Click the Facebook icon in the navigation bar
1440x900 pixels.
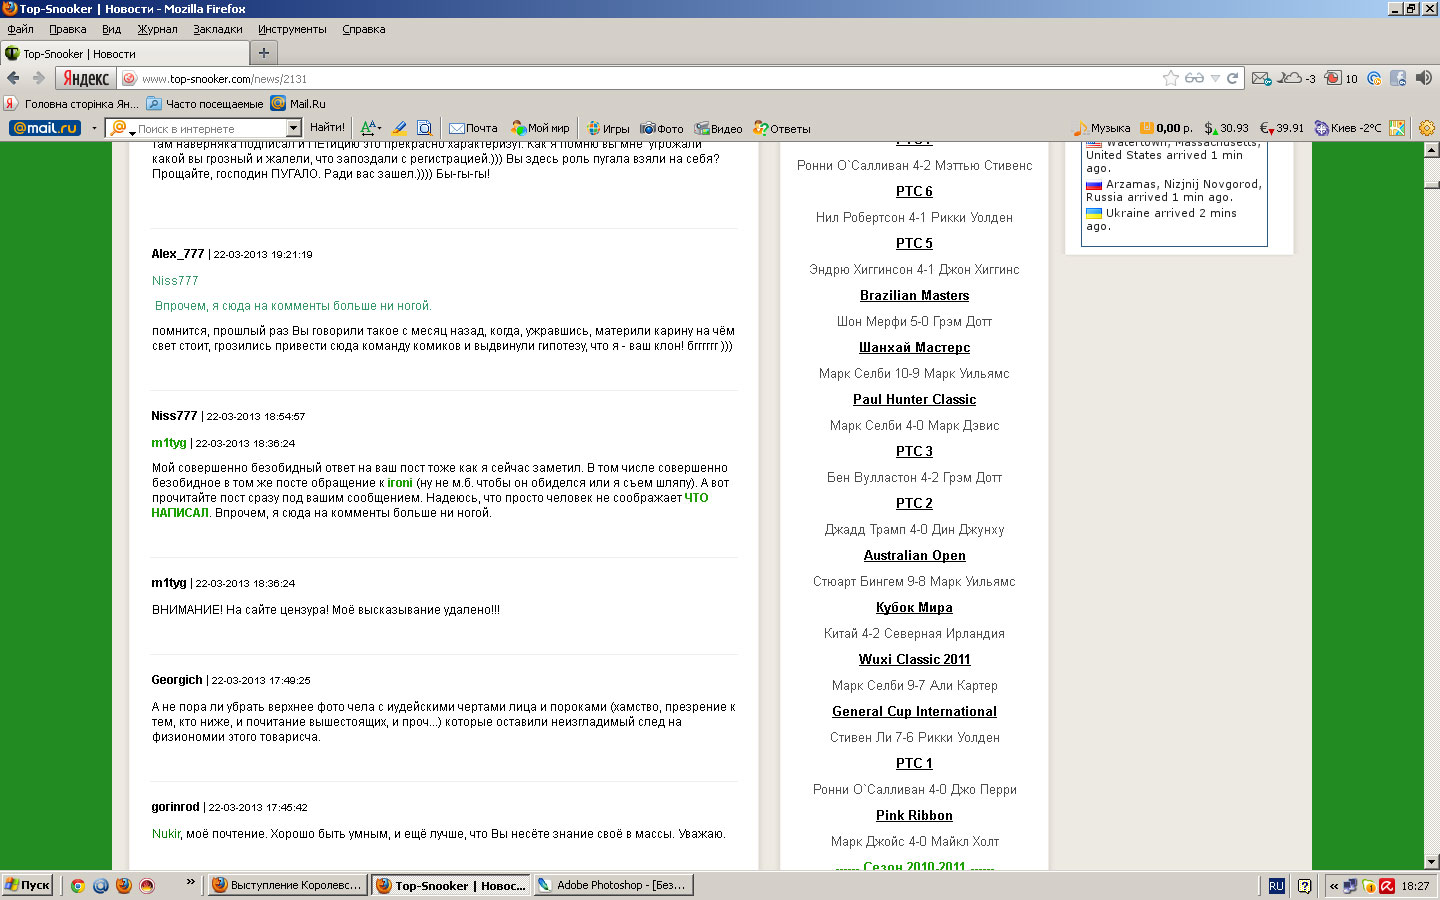point(1398,78)
